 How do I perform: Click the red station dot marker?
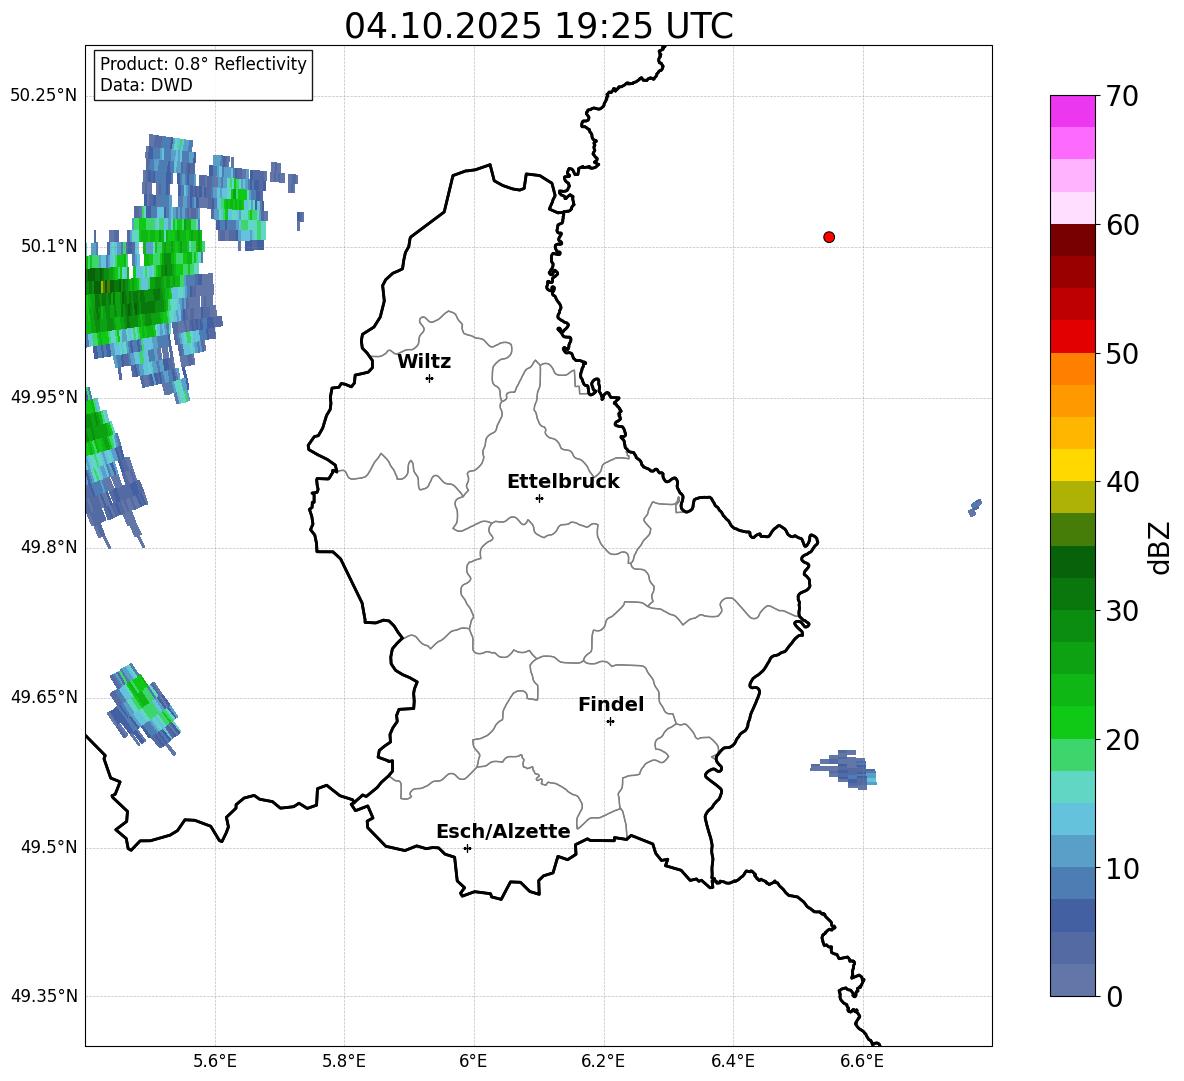[829, 237]
